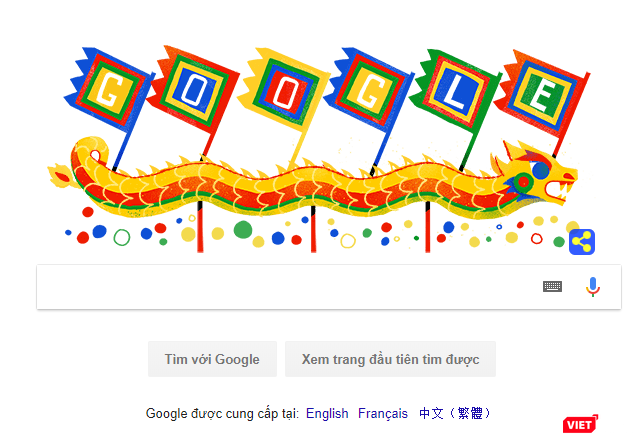The image size is (644, 444).
Task: Switch Google language to English
Action: pyautogui.click(x=327, y=413)
